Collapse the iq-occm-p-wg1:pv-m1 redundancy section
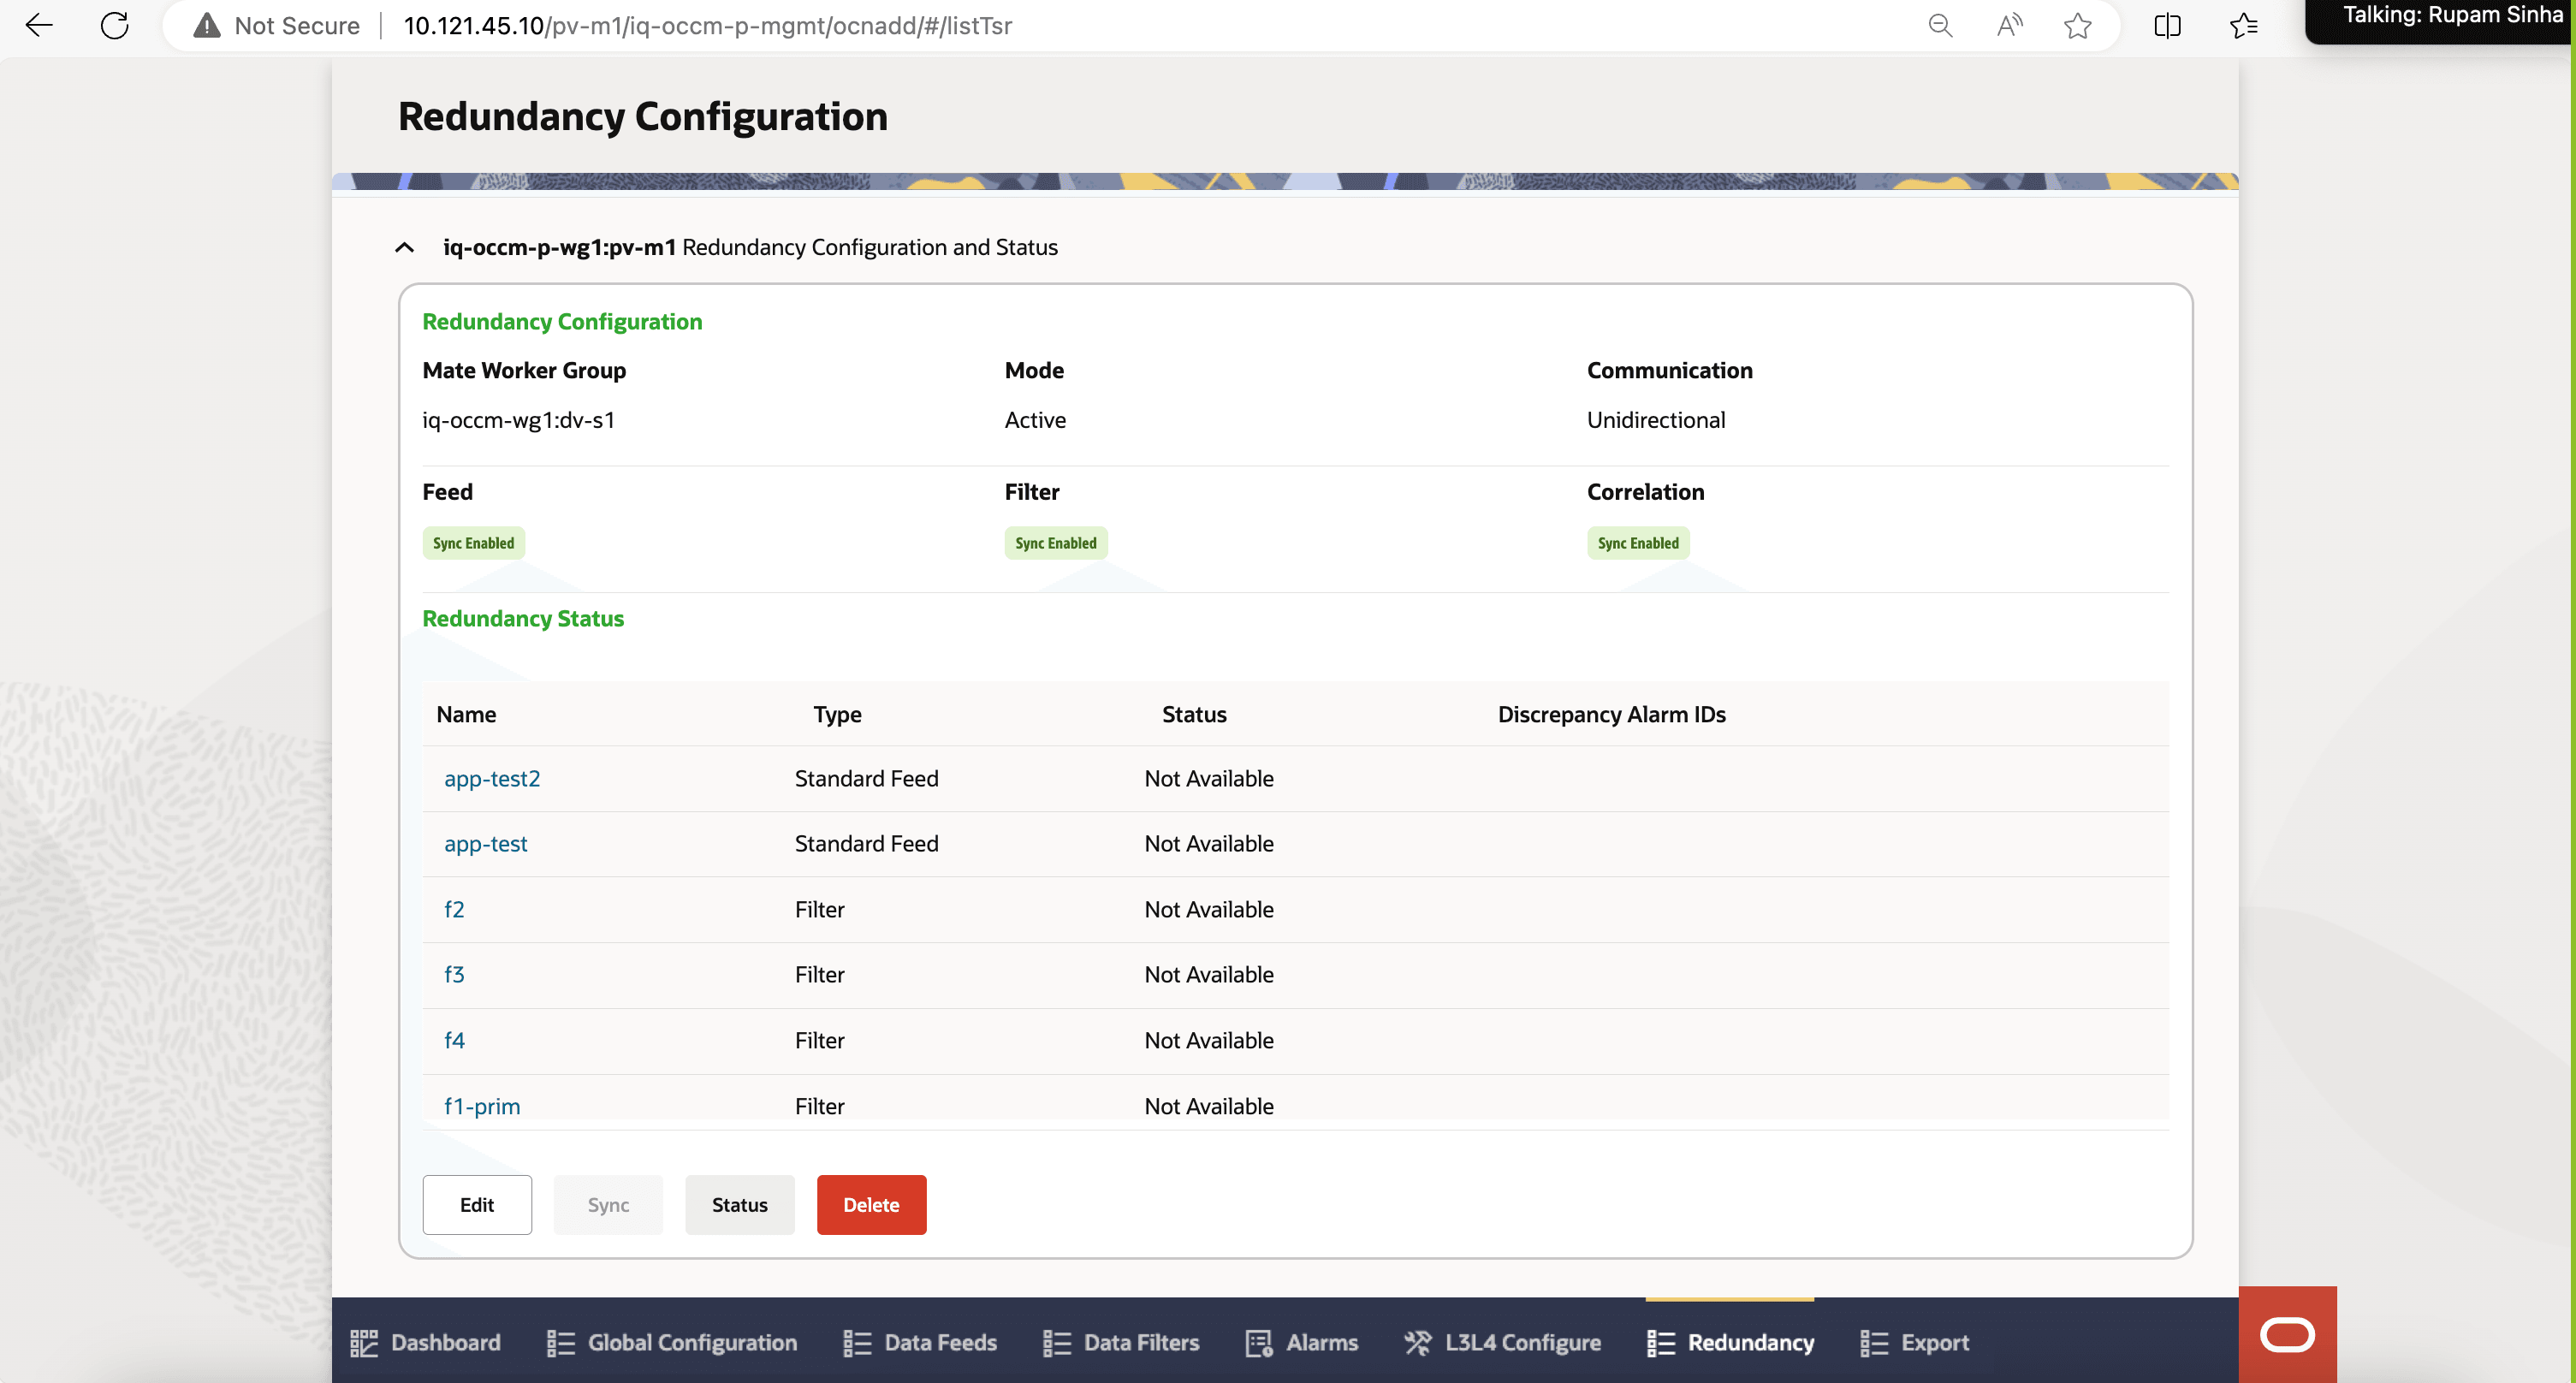This screenshot has height=1383, width=2576. coord(405,247)
